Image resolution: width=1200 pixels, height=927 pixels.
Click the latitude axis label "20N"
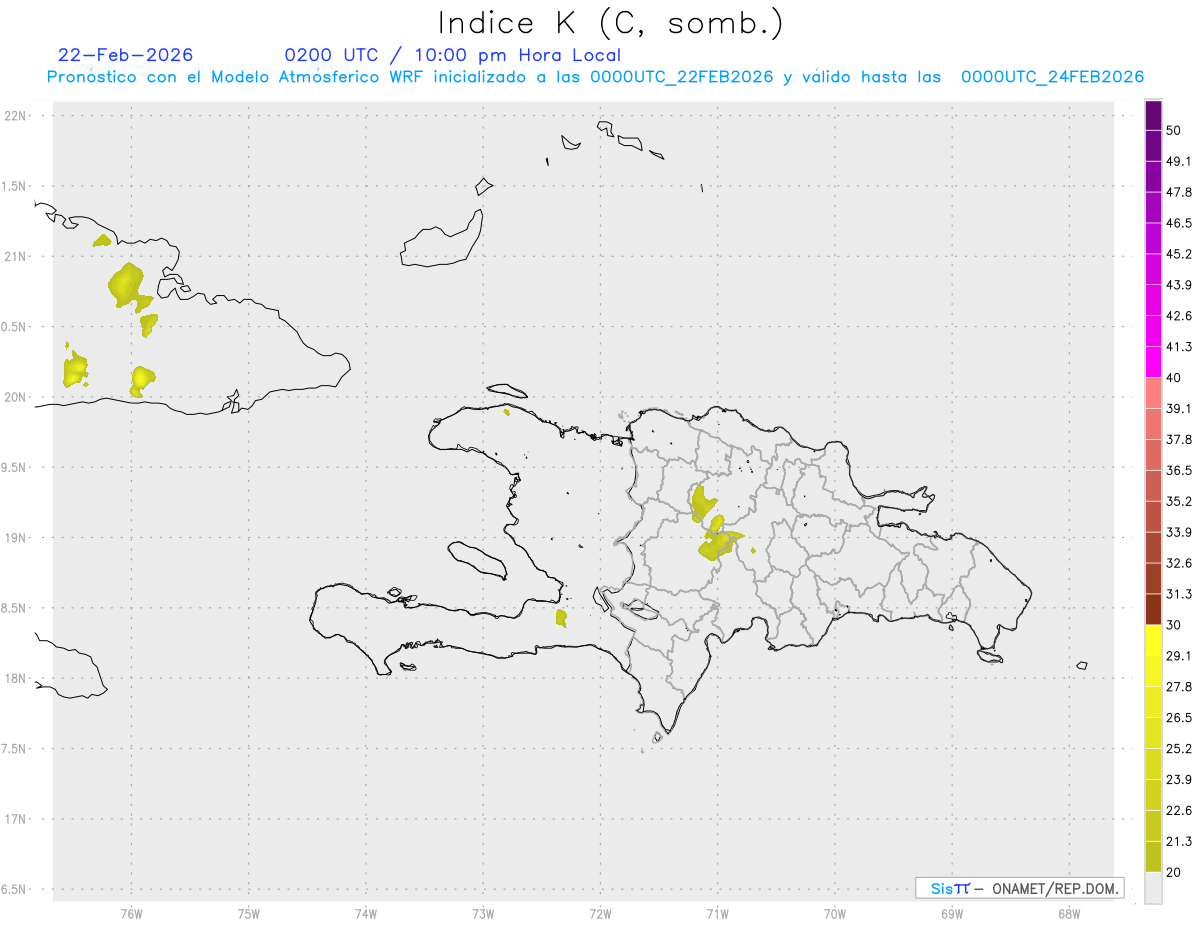pyautogui.click(x=16, y=397)
